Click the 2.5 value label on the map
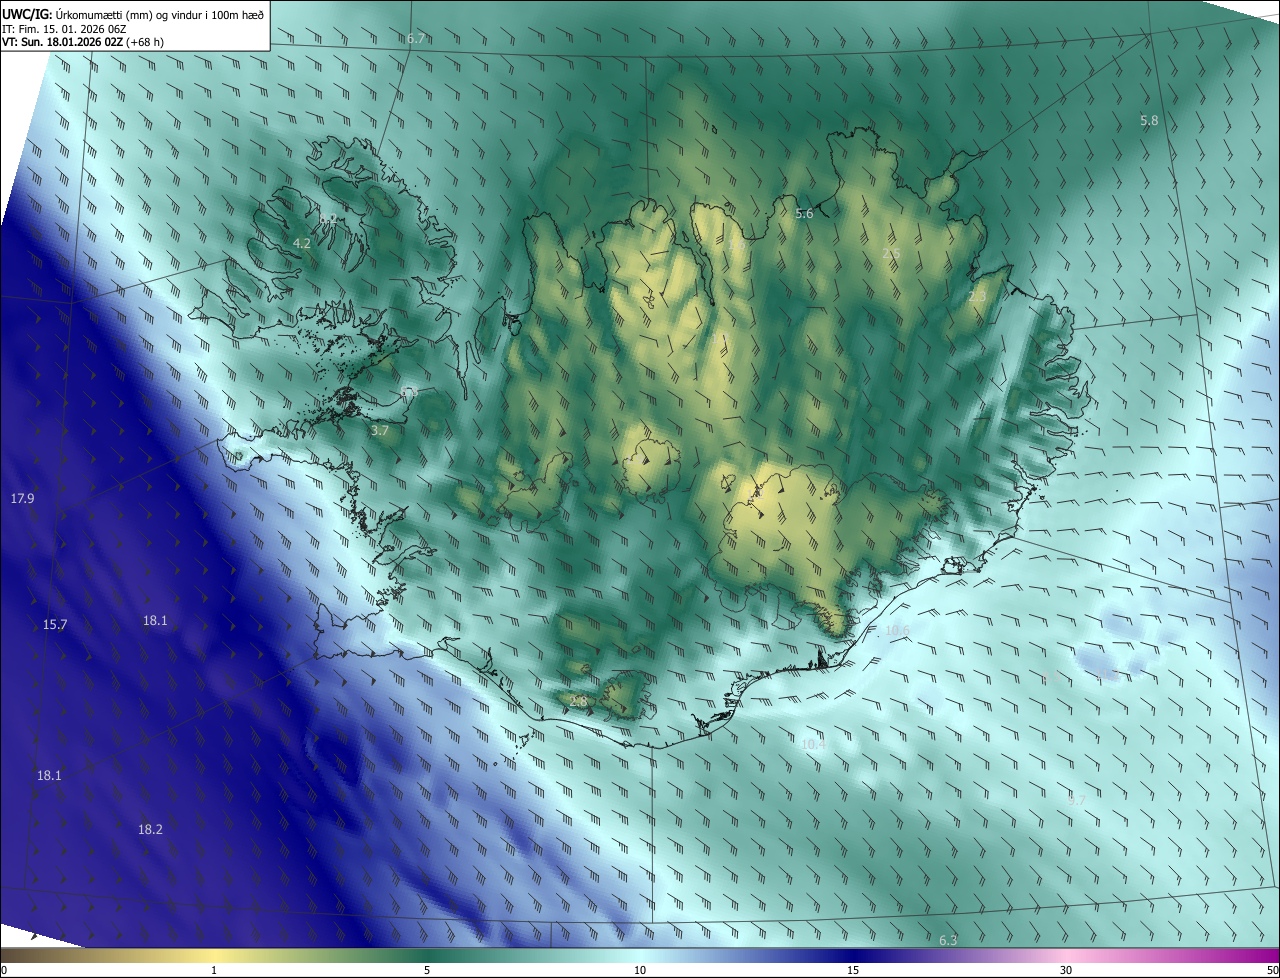 point(891,254)
